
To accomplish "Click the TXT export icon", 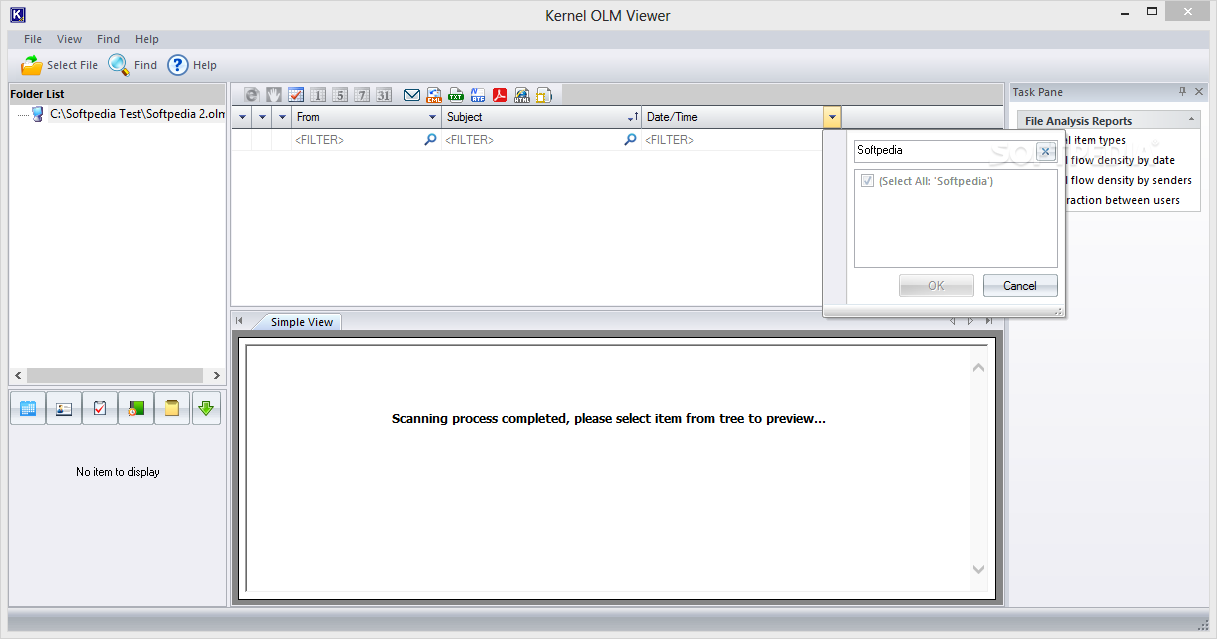I will coord(456,95).
